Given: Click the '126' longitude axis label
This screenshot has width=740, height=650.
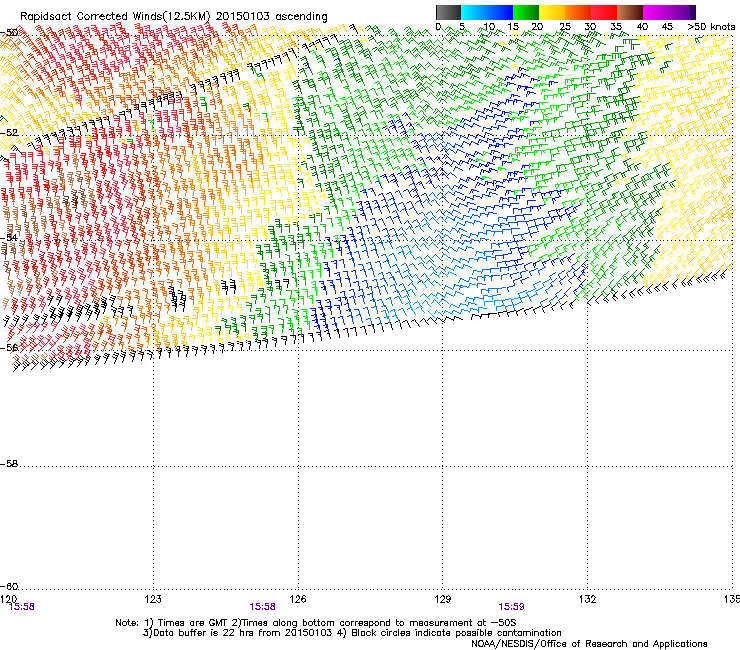Looking at the screenshot, I should [298, 599].
